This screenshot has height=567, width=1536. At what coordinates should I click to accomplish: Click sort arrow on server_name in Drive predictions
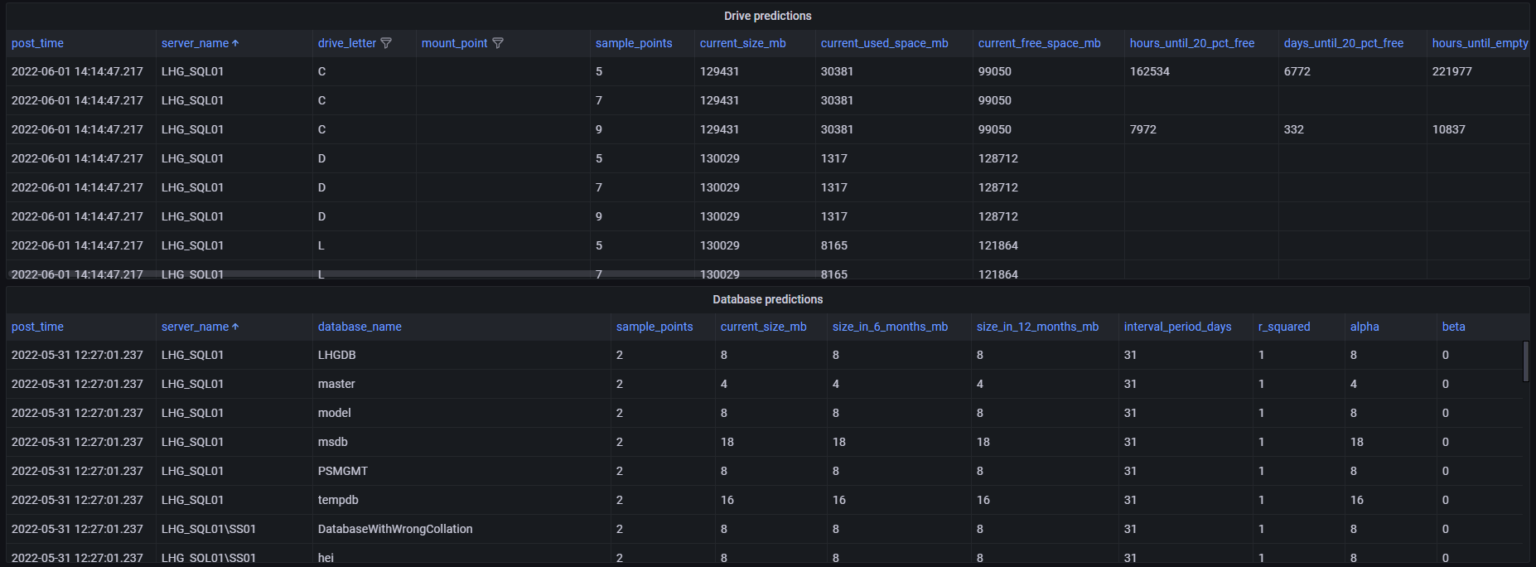point(236,44)
